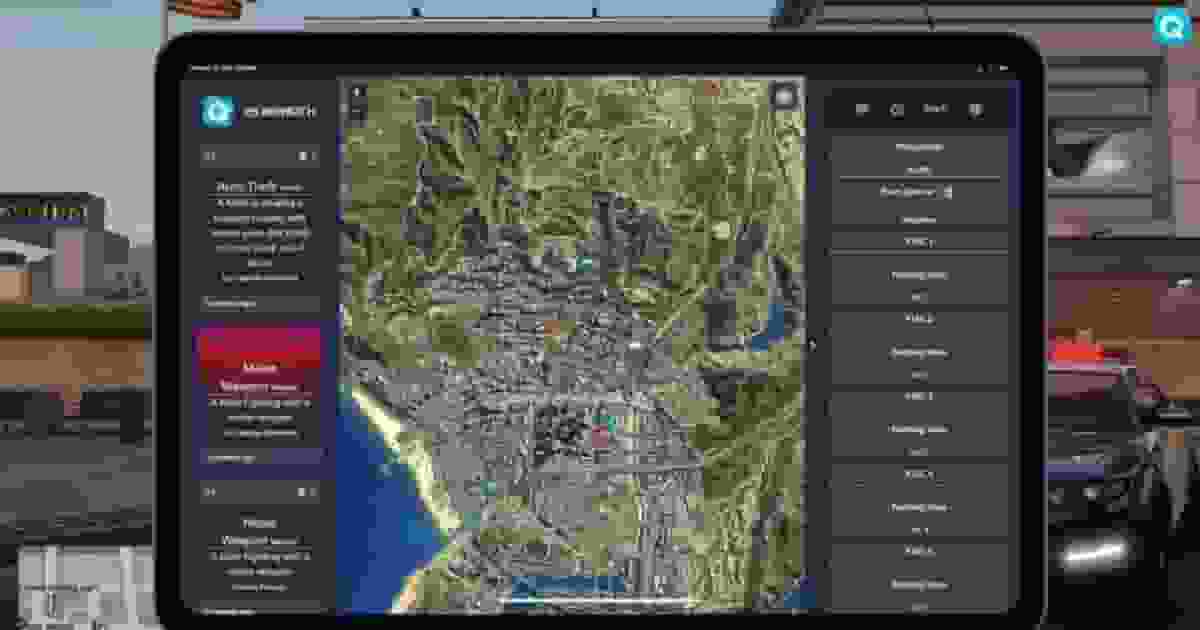
Task: Click the second icon in right panel toolbar
Action: coord(897,109)
